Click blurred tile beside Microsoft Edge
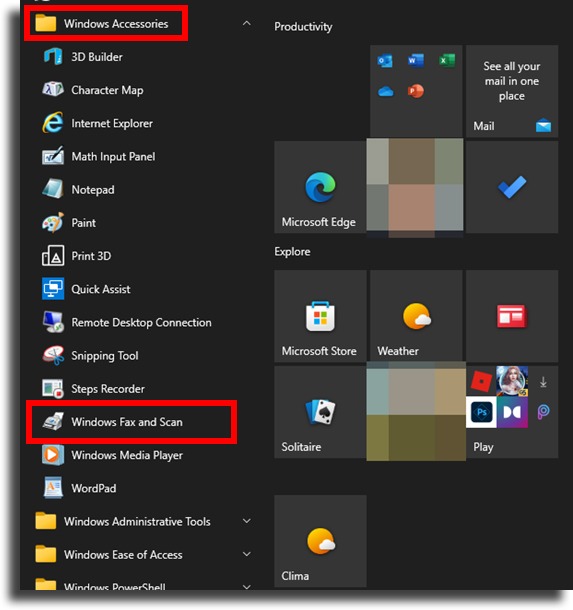Viewport: 573px width, 610px height. [x=415, y=187]
